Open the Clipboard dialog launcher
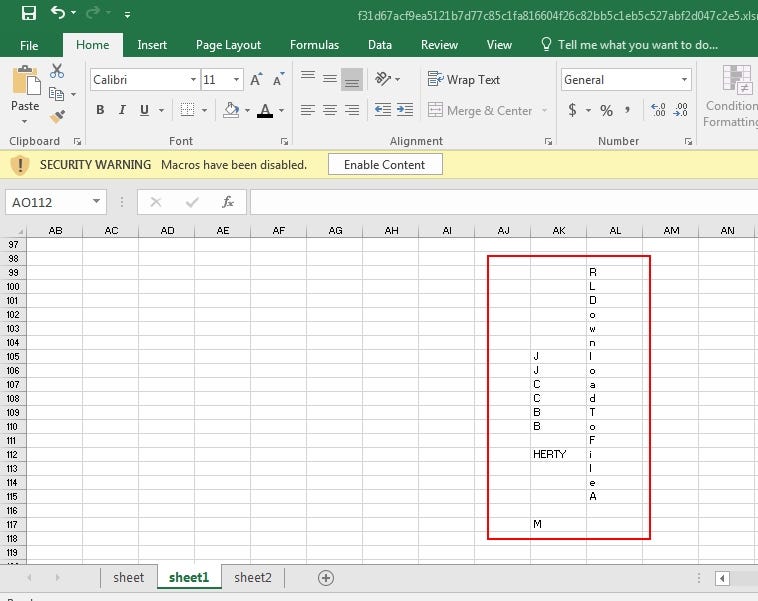This screenshot has height=601, width=758. (77, 142)
